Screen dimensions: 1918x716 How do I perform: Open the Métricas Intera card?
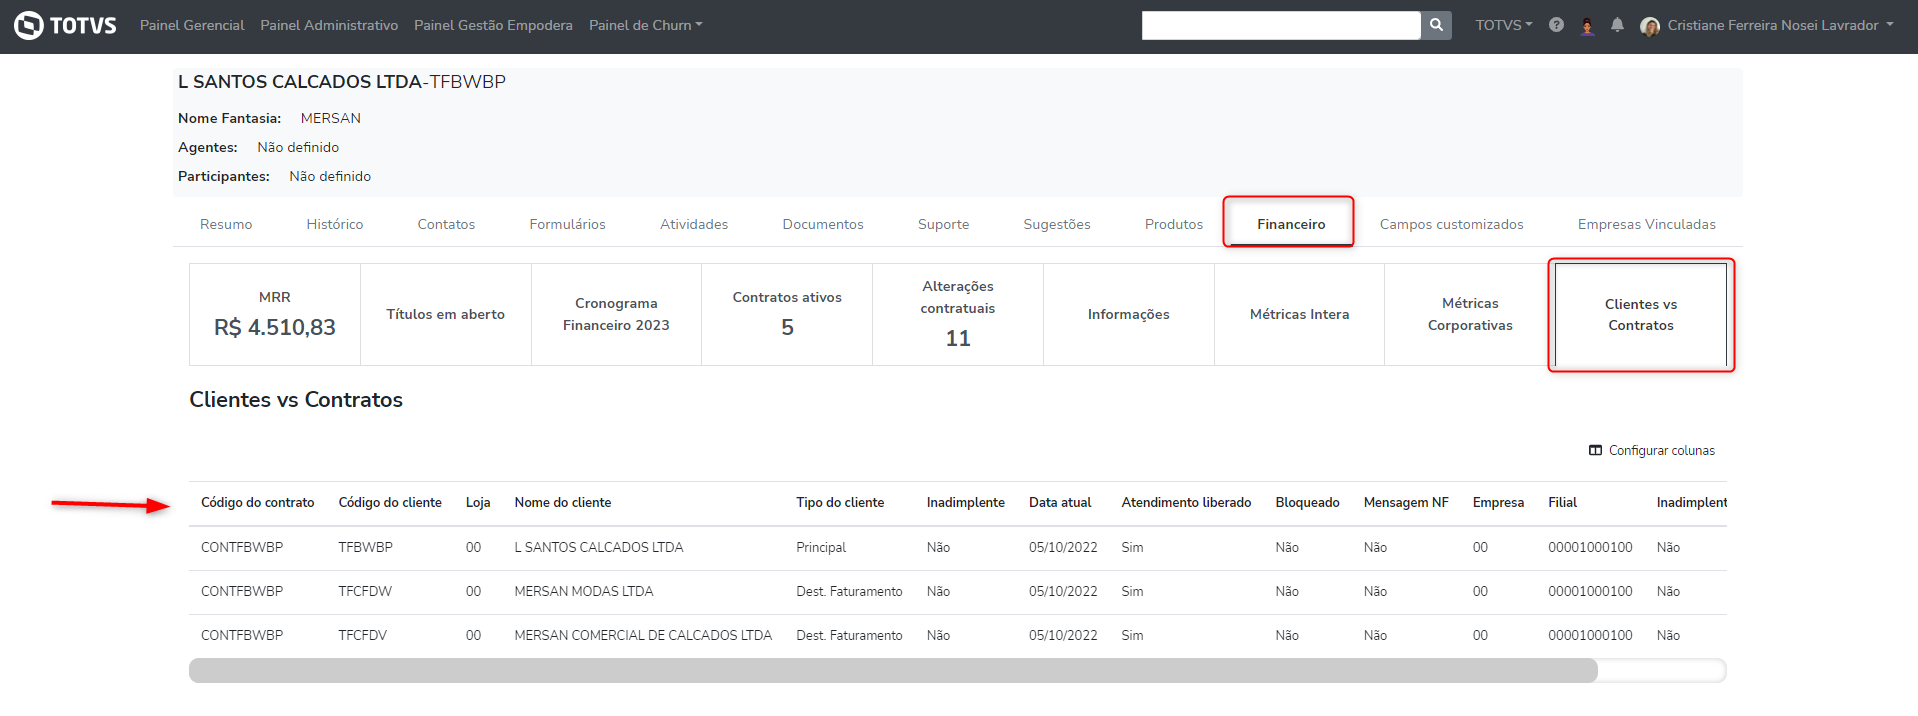tap(1300, 314)
